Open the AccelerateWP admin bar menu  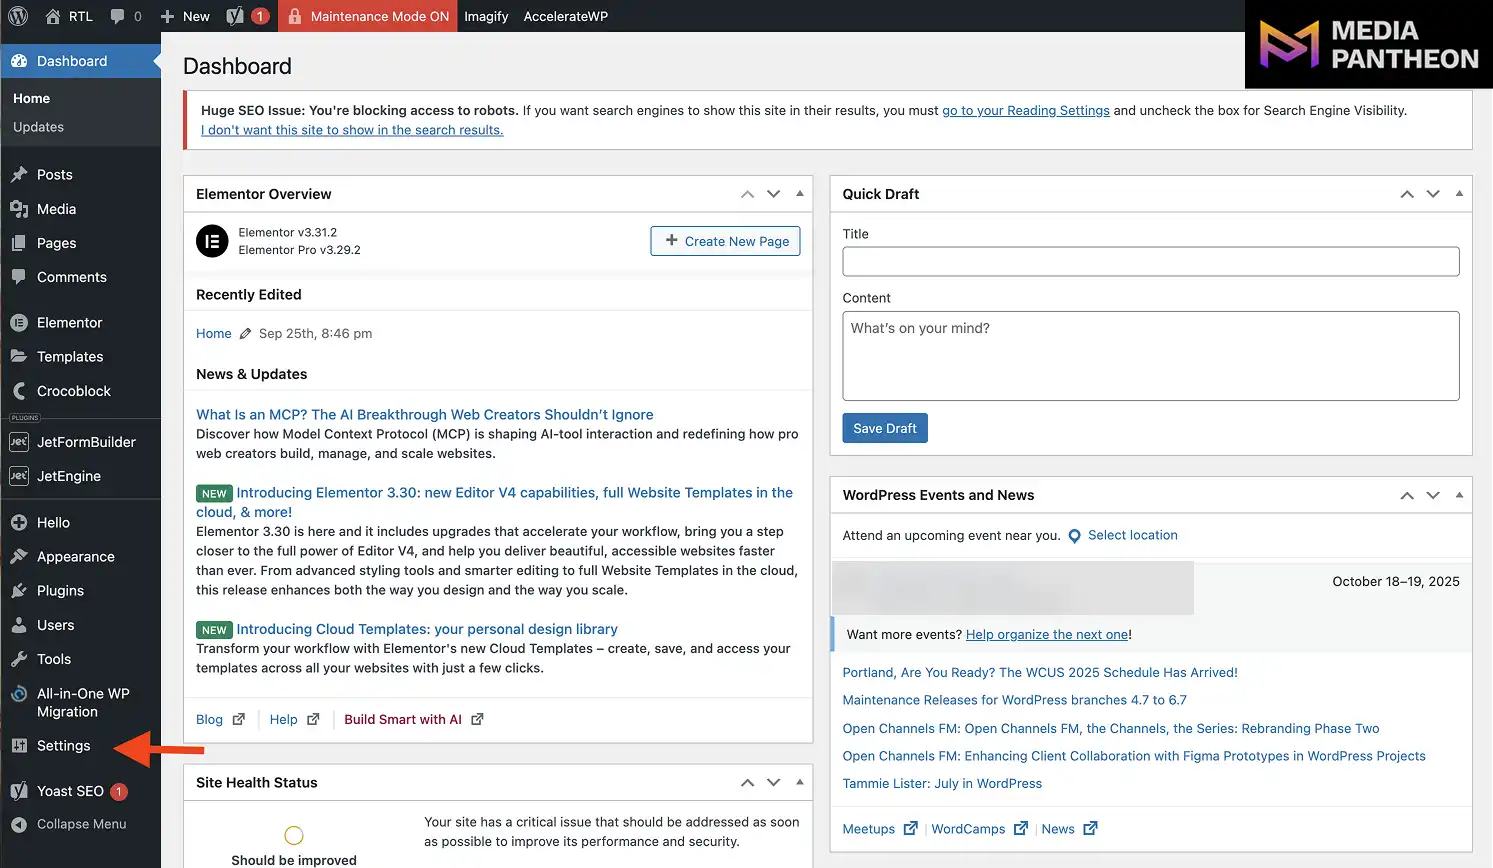point(566,16)
